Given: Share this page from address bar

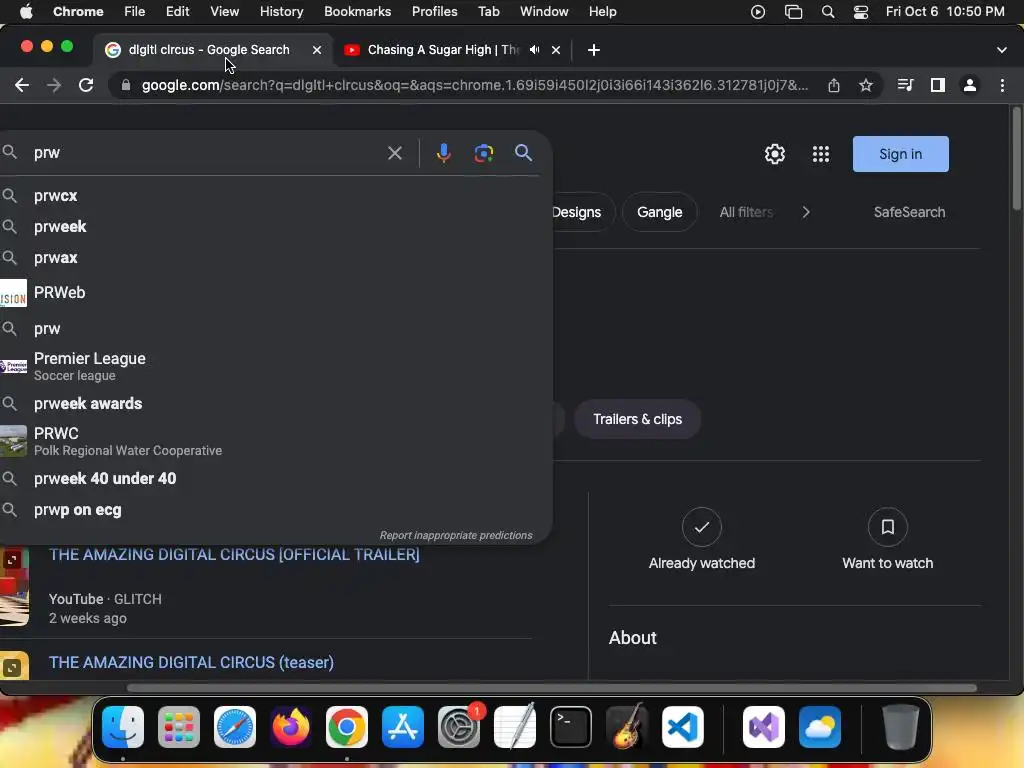Looking at the screenshot, I should click(x=833, y=85).
